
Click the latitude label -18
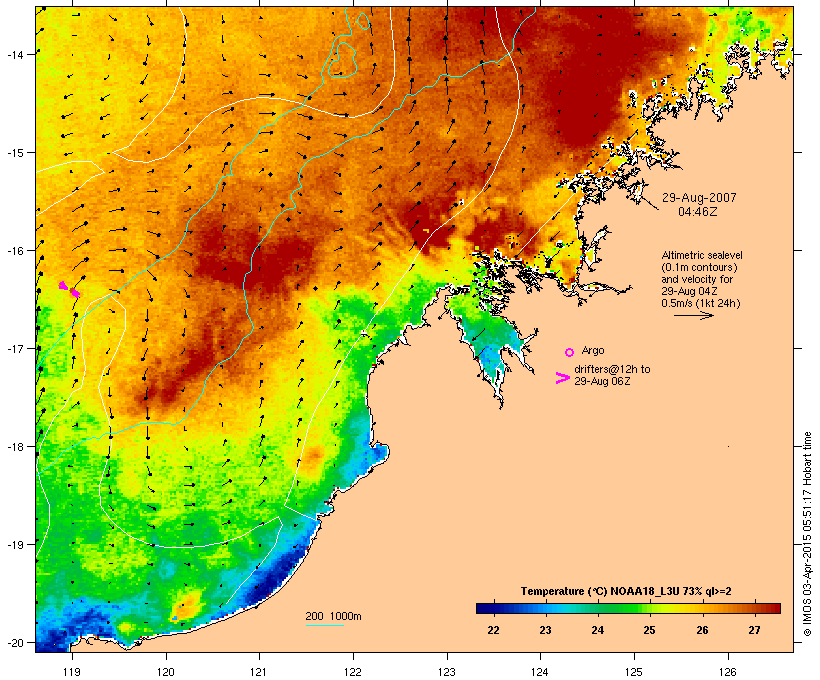(14, 446)
